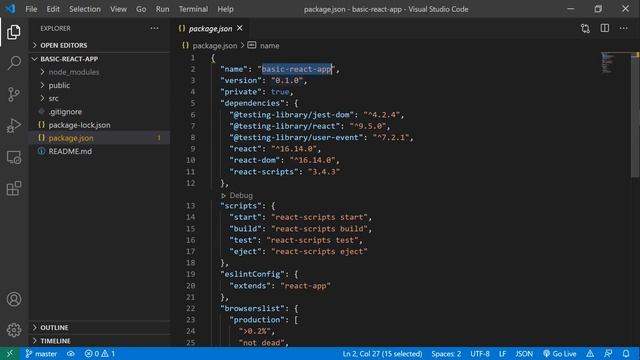
Task: Open README.md in explorer
Action: (x=99, y=151)
